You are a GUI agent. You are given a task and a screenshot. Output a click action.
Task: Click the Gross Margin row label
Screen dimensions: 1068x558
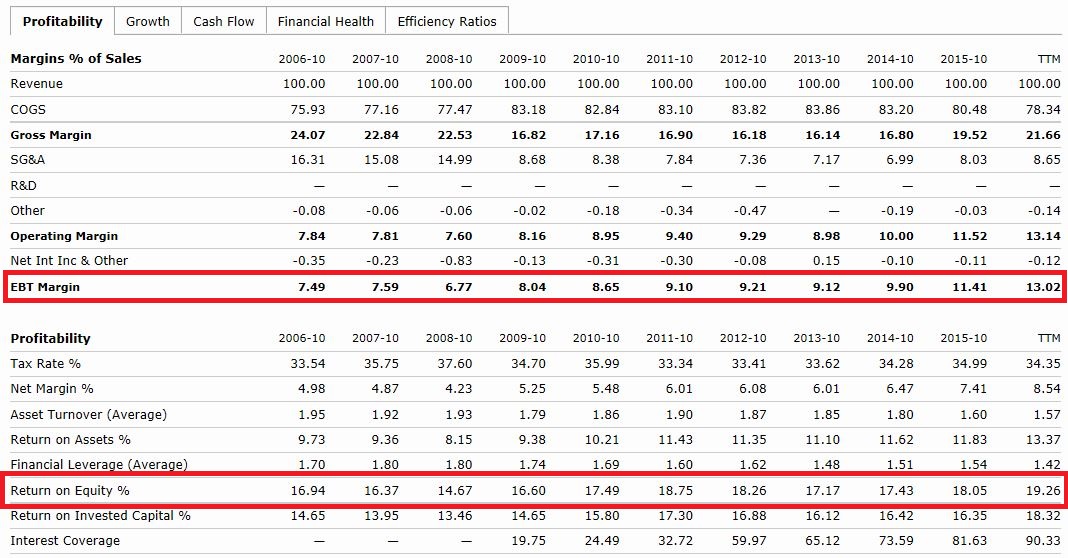pos(50,135)
